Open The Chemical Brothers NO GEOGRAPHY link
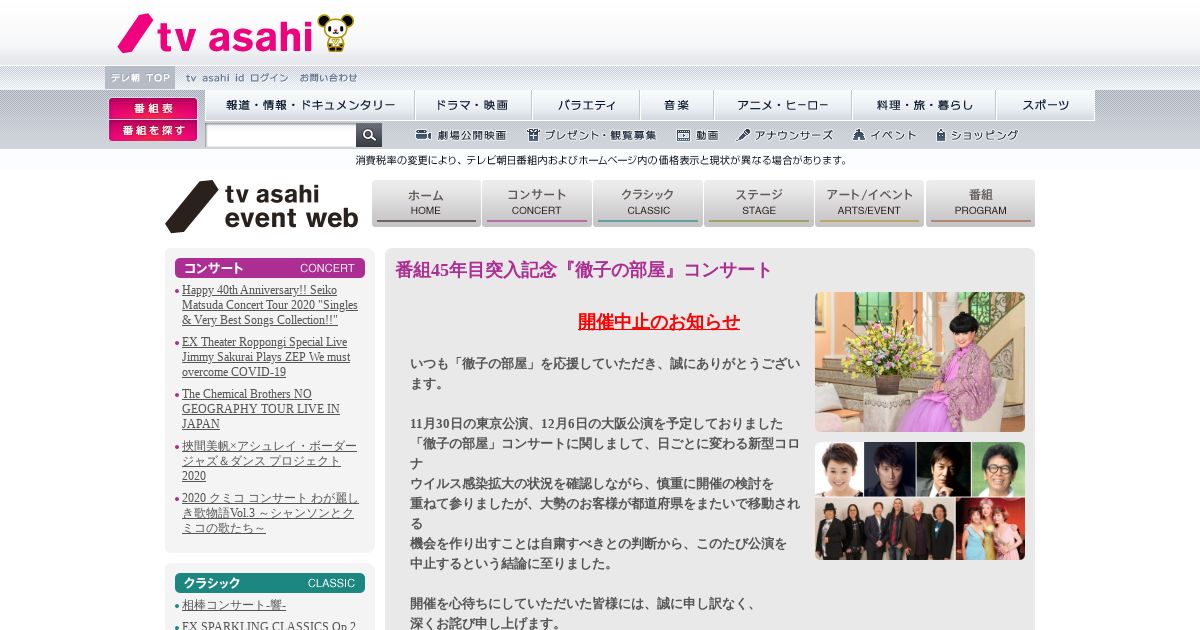This screenshot has width=1200, height=630. 261,409
